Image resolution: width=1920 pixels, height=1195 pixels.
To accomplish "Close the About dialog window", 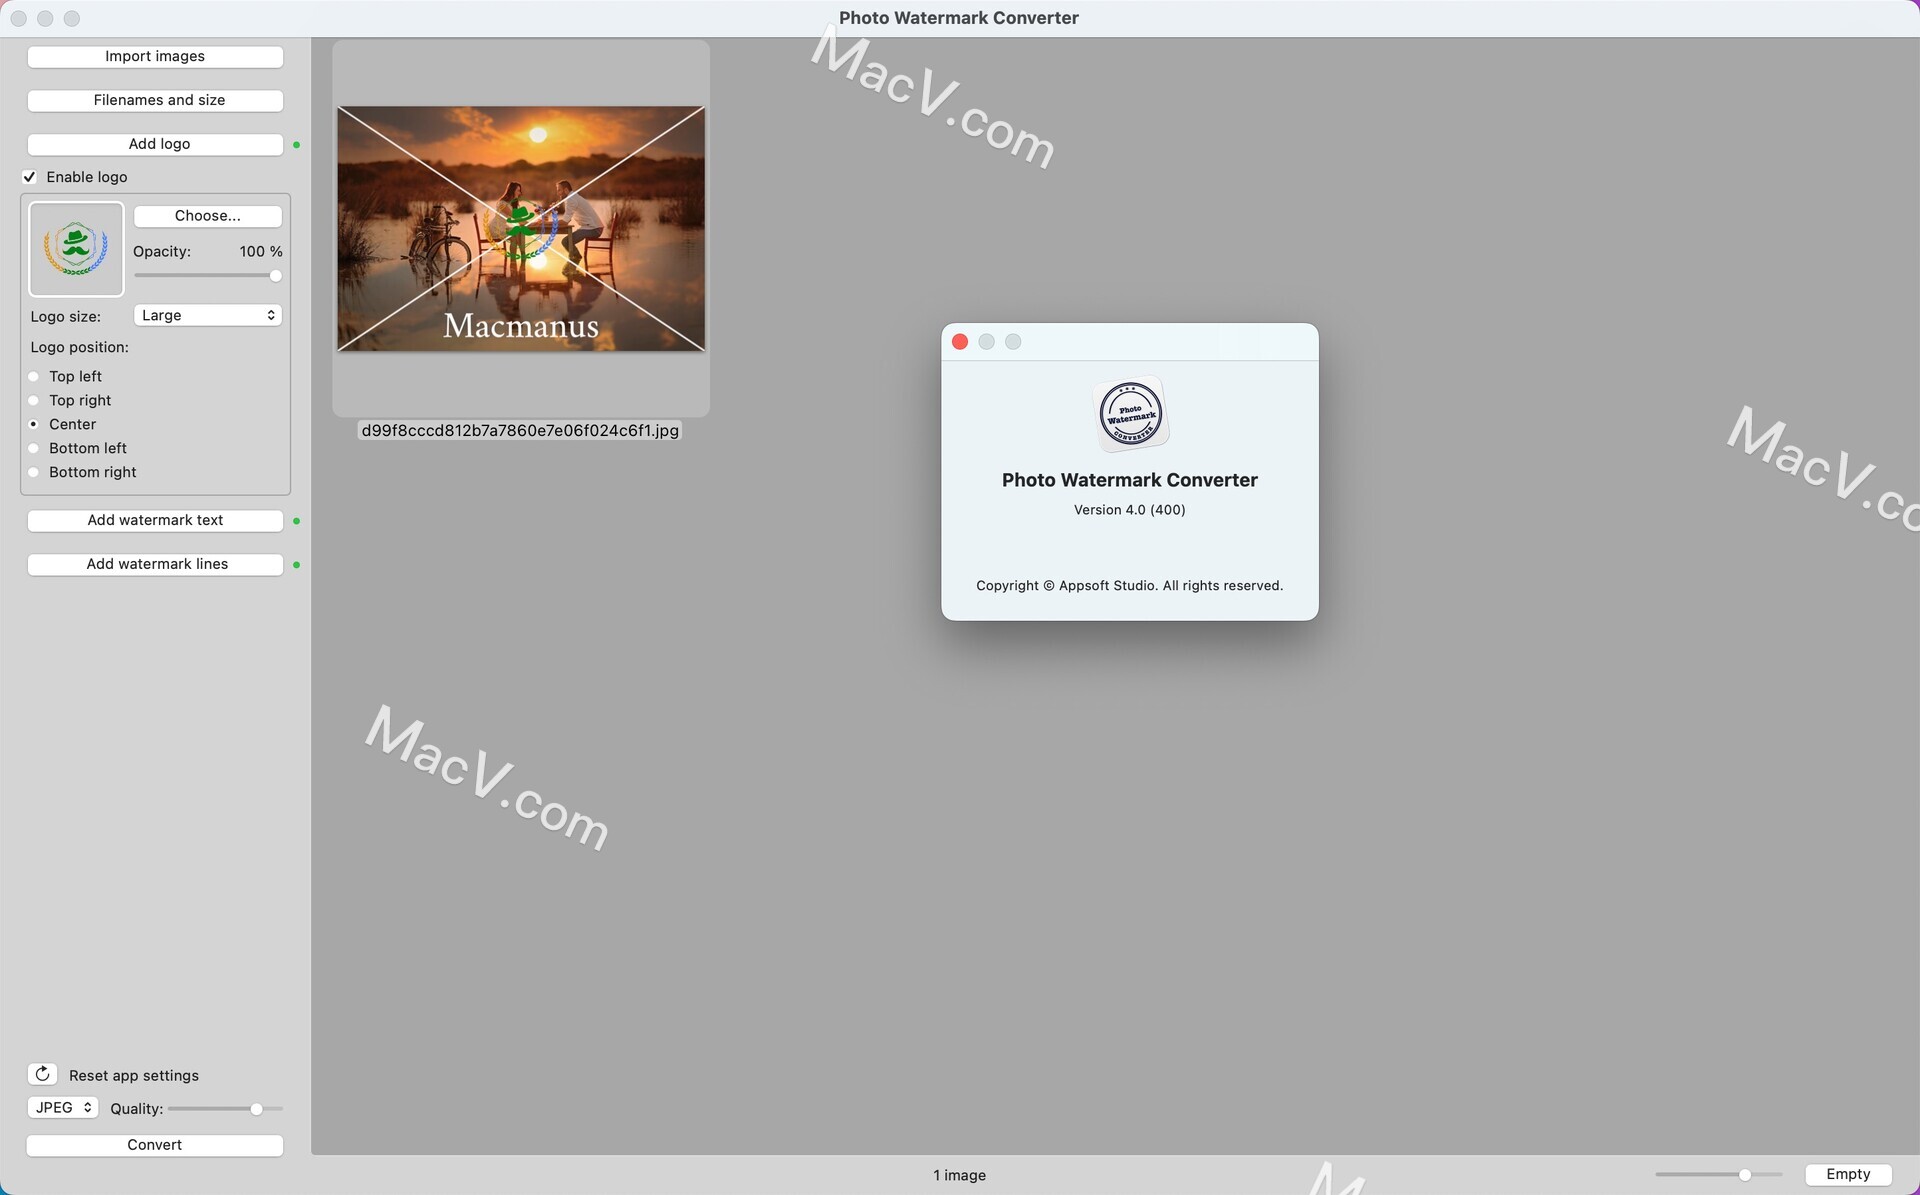I will tap(959, 341).
